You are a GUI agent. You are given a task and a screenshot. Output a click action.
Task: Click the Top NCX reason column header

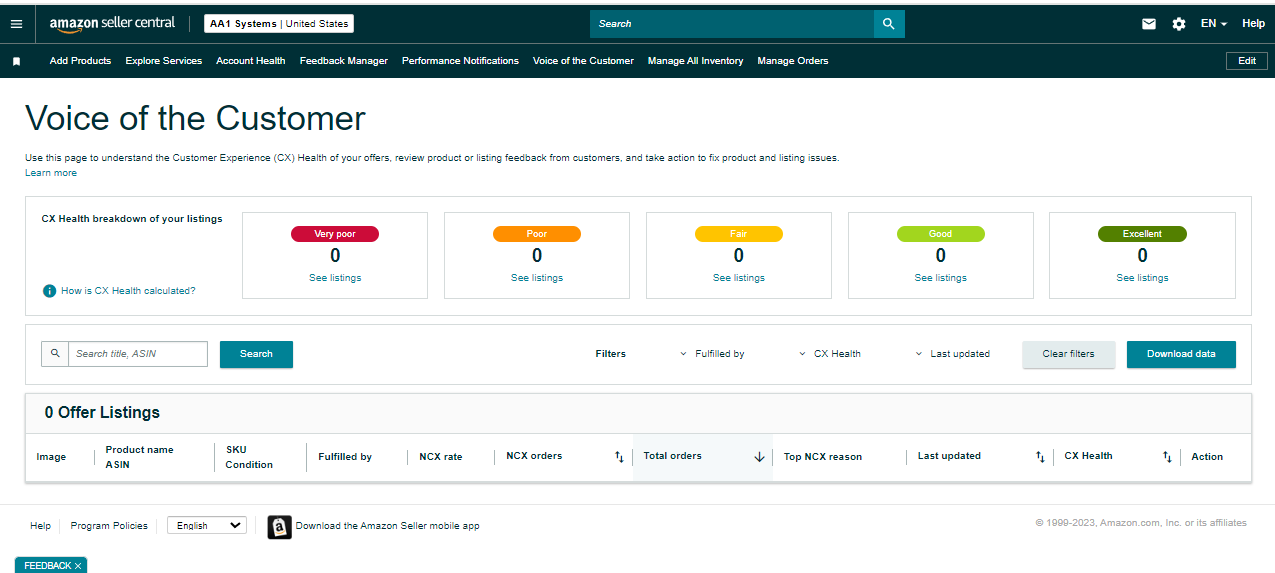pos(823,457)
